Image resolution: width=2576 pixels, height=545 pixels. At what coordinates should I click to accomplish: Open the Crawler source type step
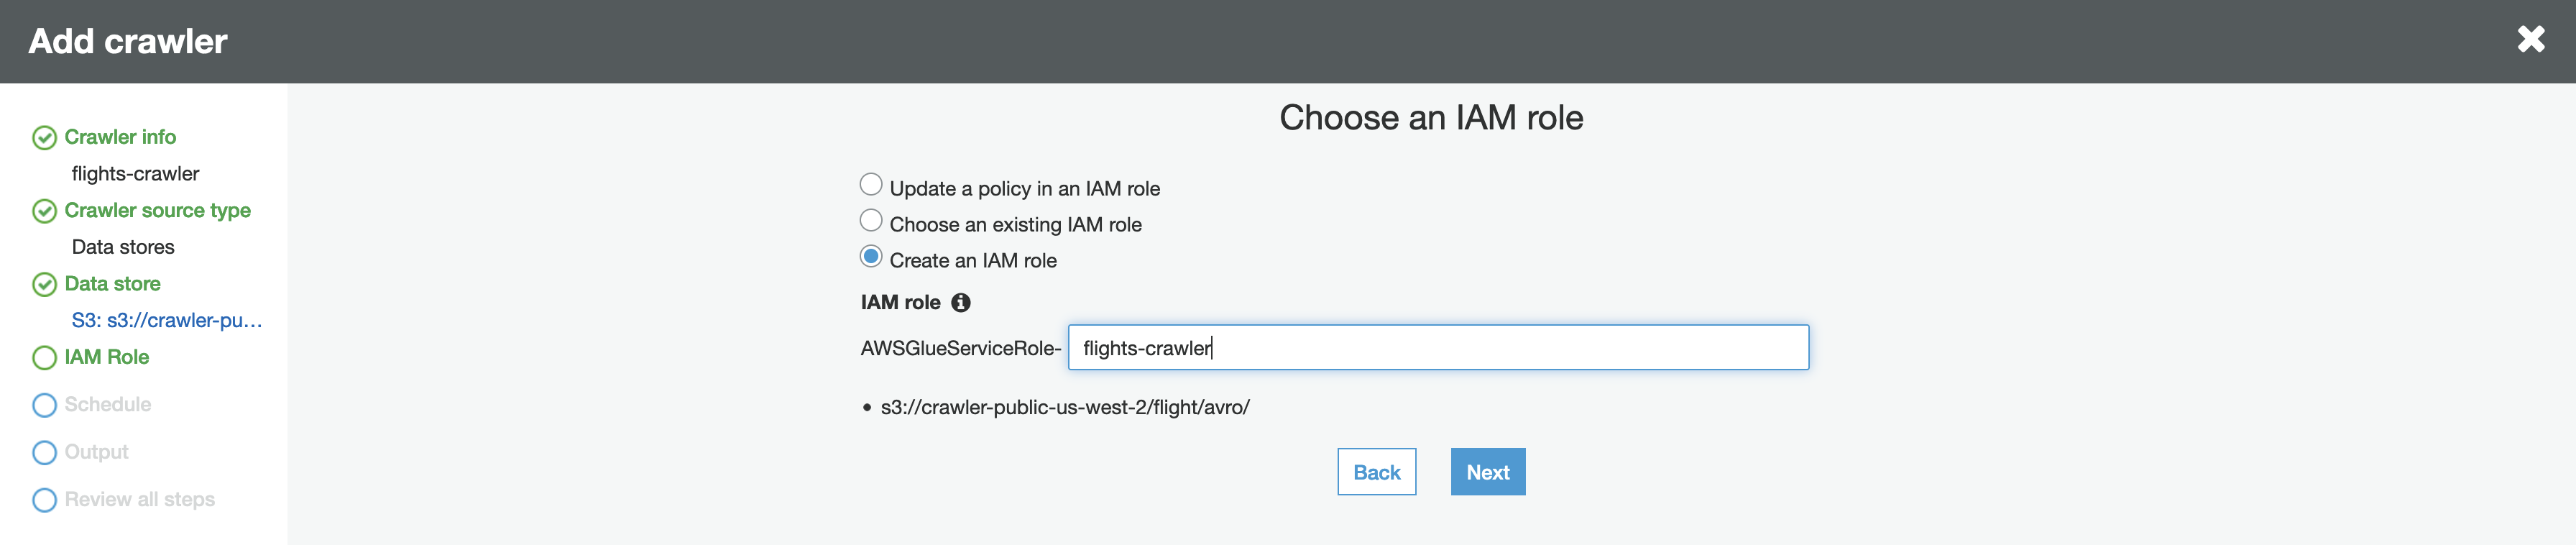coord(157,210)
